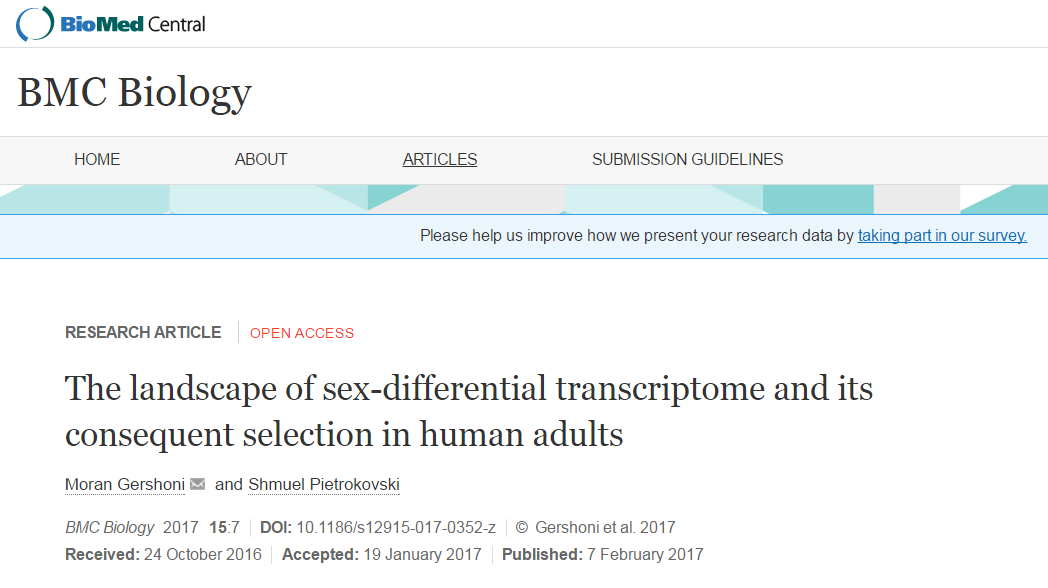Image resolution: width=1048 pixels, height=588 pixels.
Task: Click the teal geometric banner strip
Action: 524,199
